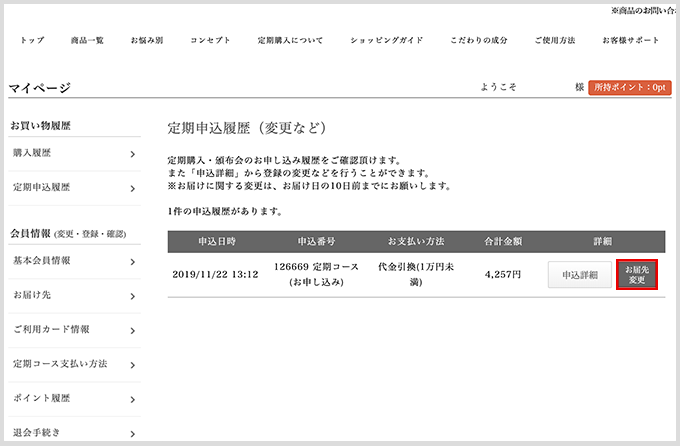Open 定期コース支払い方法 sidebar link

point(74,364)
